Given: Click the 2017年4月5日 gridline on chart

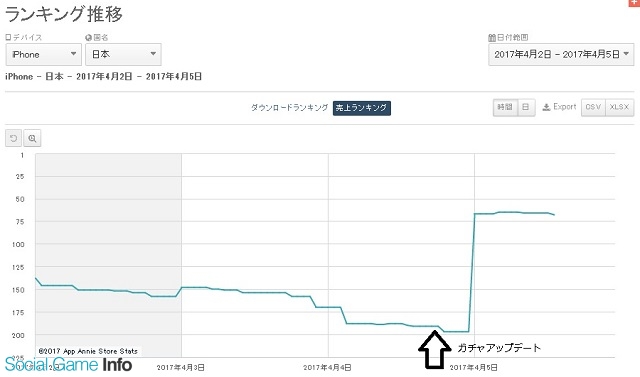Looking at the screenshot, I should point(474,255).
